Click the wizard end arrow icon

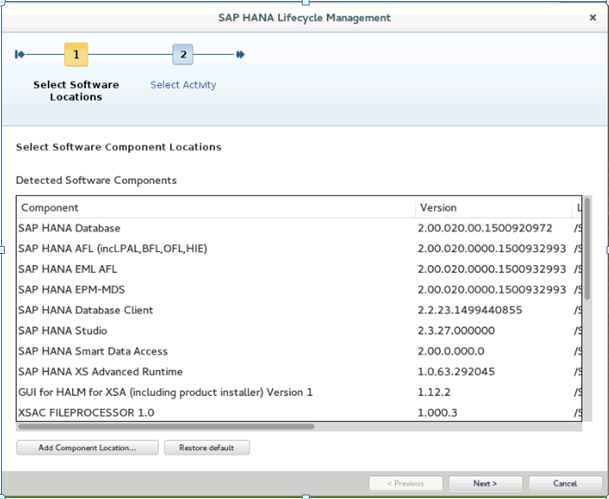[x=240, y=55]
